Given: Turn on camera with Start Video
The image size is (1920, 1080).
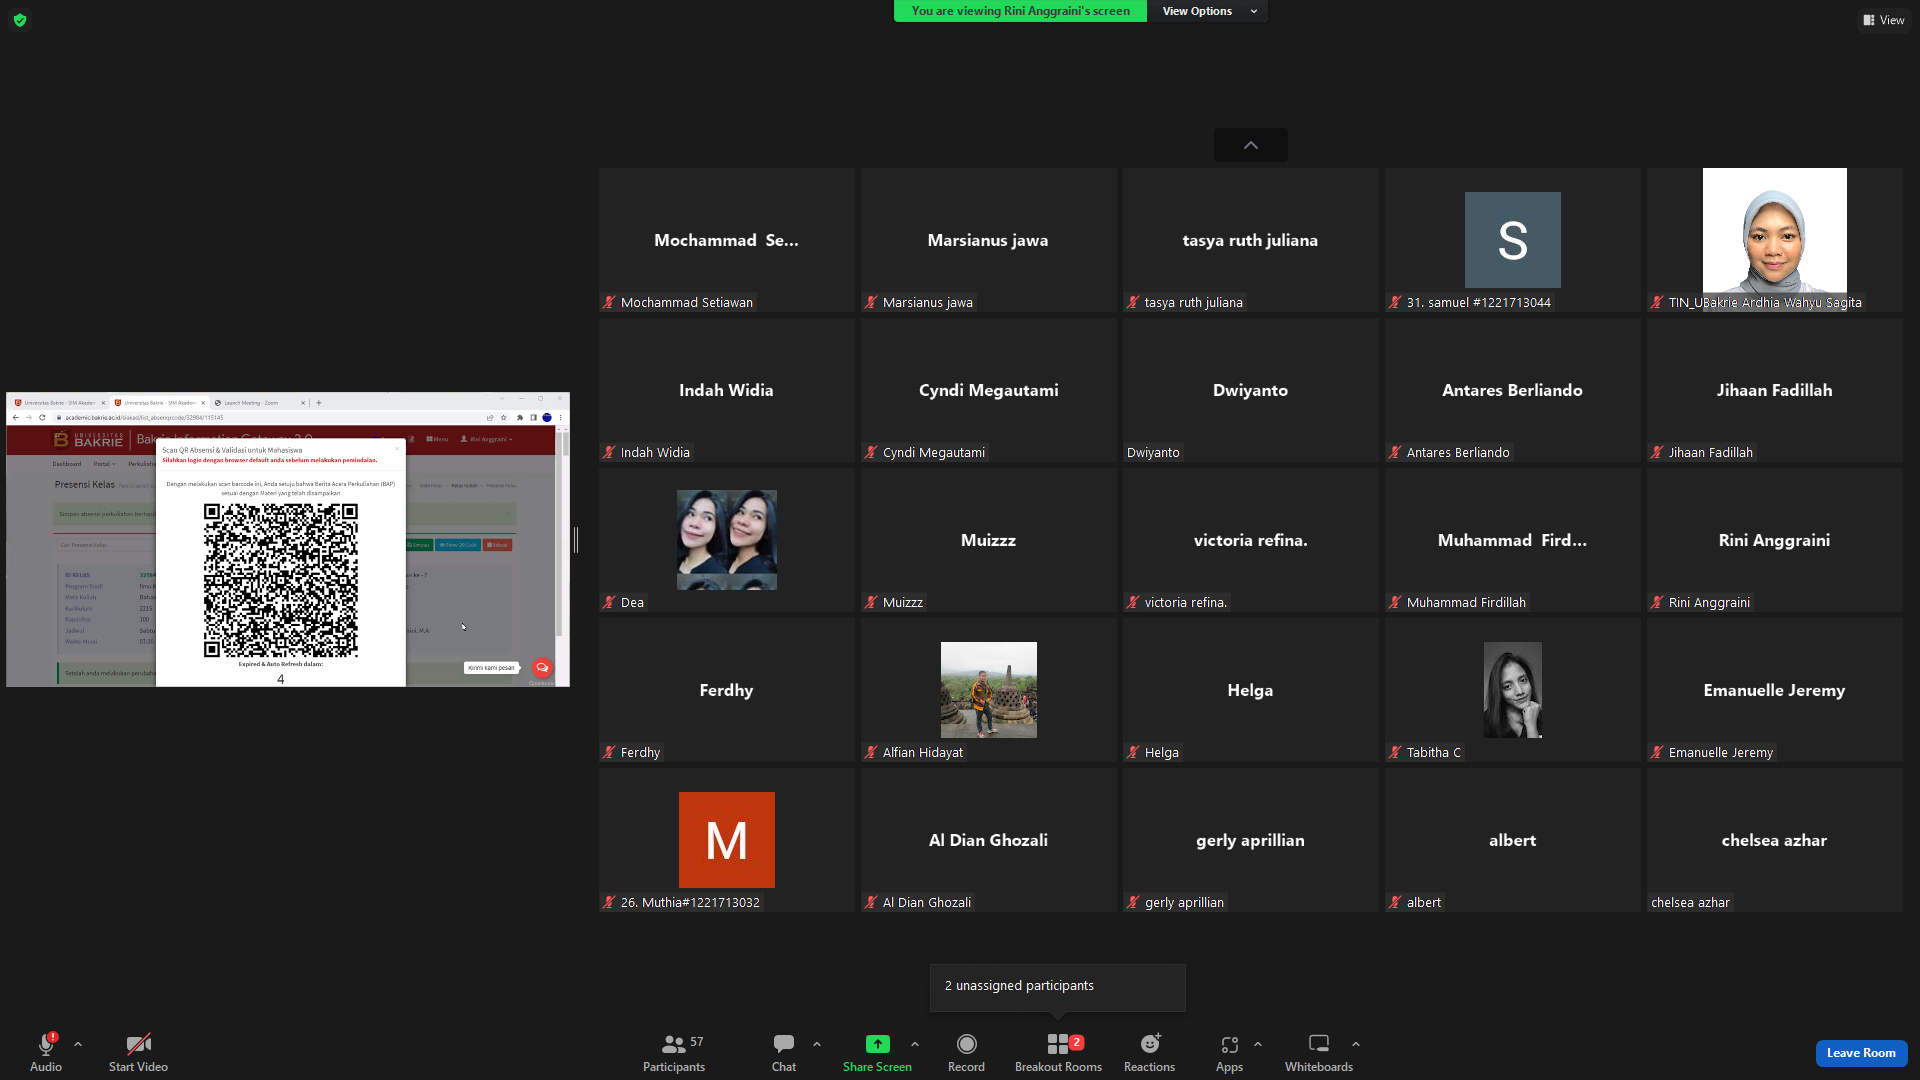Looking at the screenshot, I should [138, 1052].
